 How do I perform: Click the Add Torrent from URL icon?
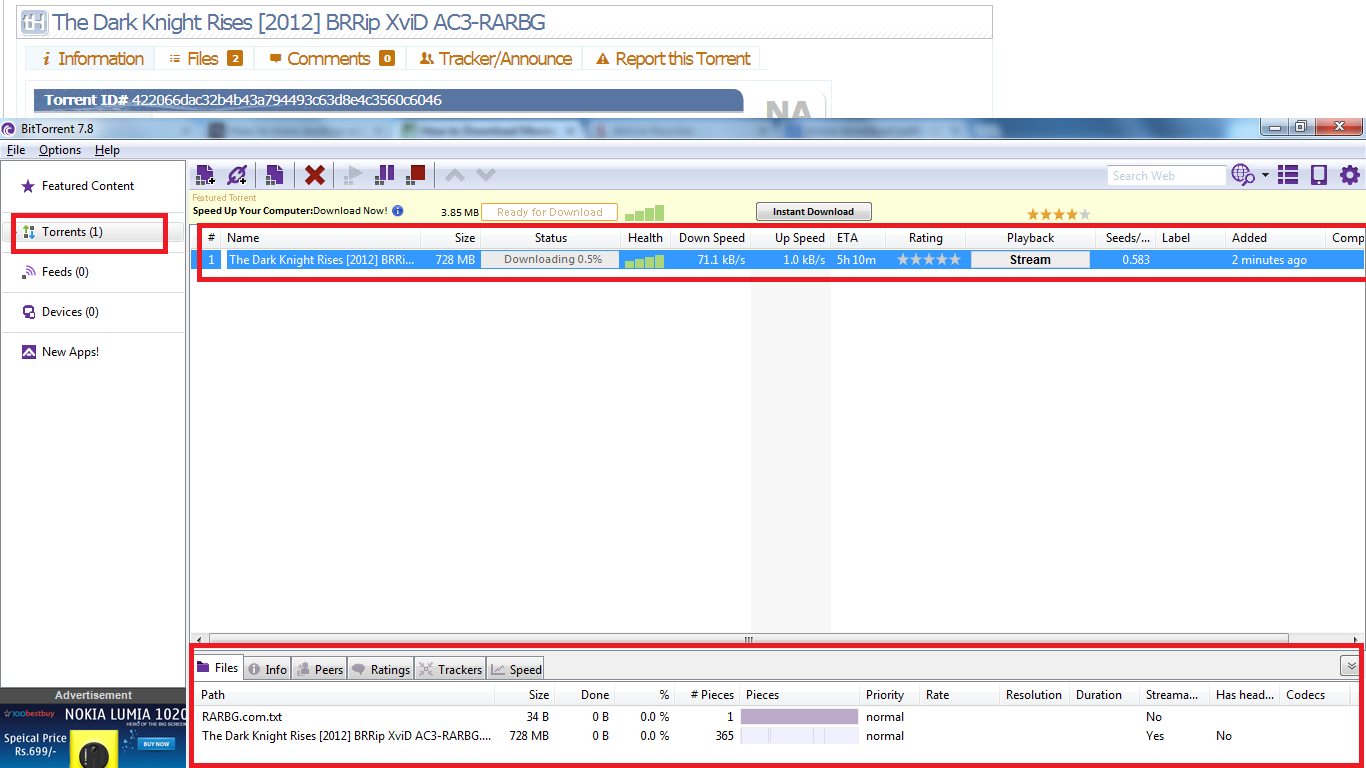click(x=237, y=175)
